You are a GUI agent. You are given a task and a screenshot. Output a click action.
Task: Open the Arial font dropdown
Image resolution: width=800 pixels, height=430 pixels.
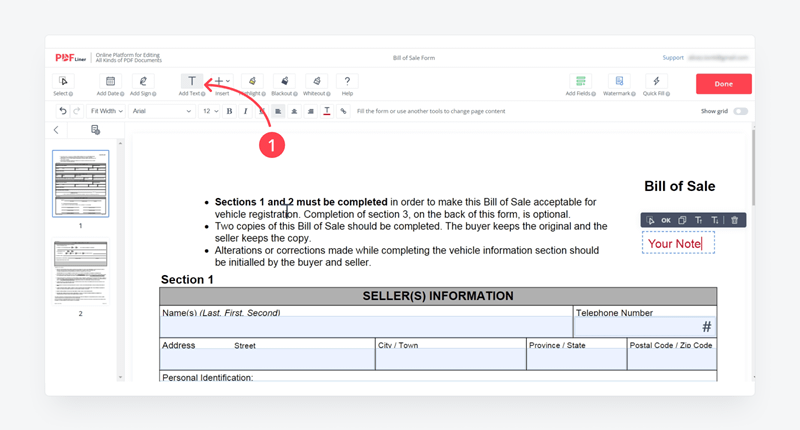click(161, 111)
